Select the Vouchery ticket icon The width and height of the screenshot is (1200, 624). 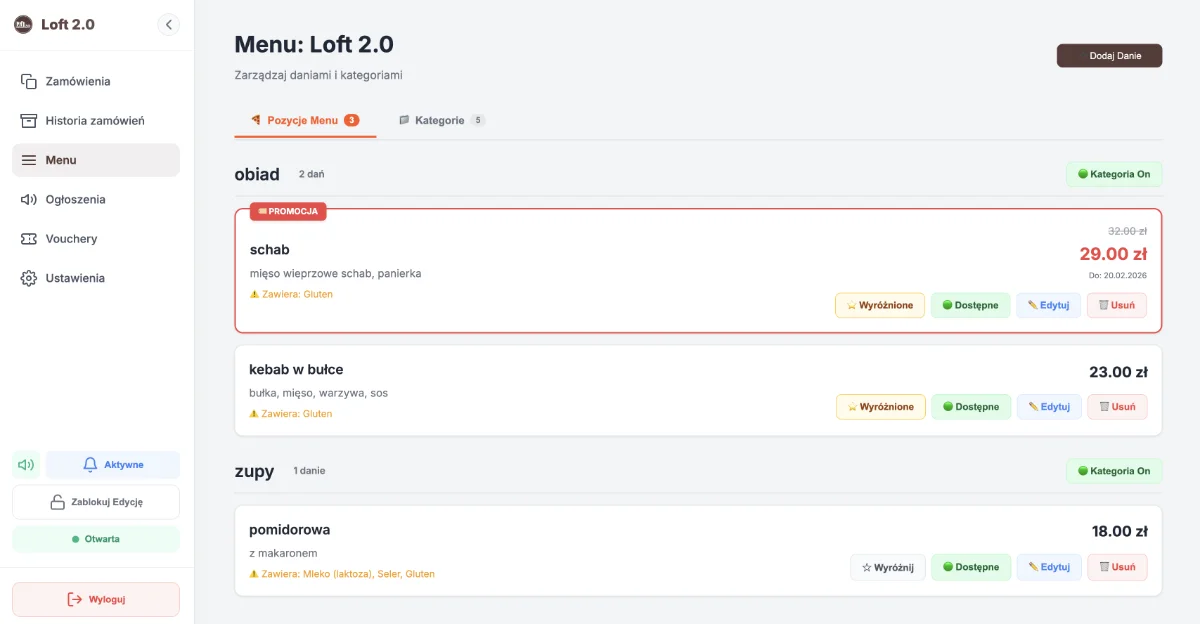coord(26,238)
